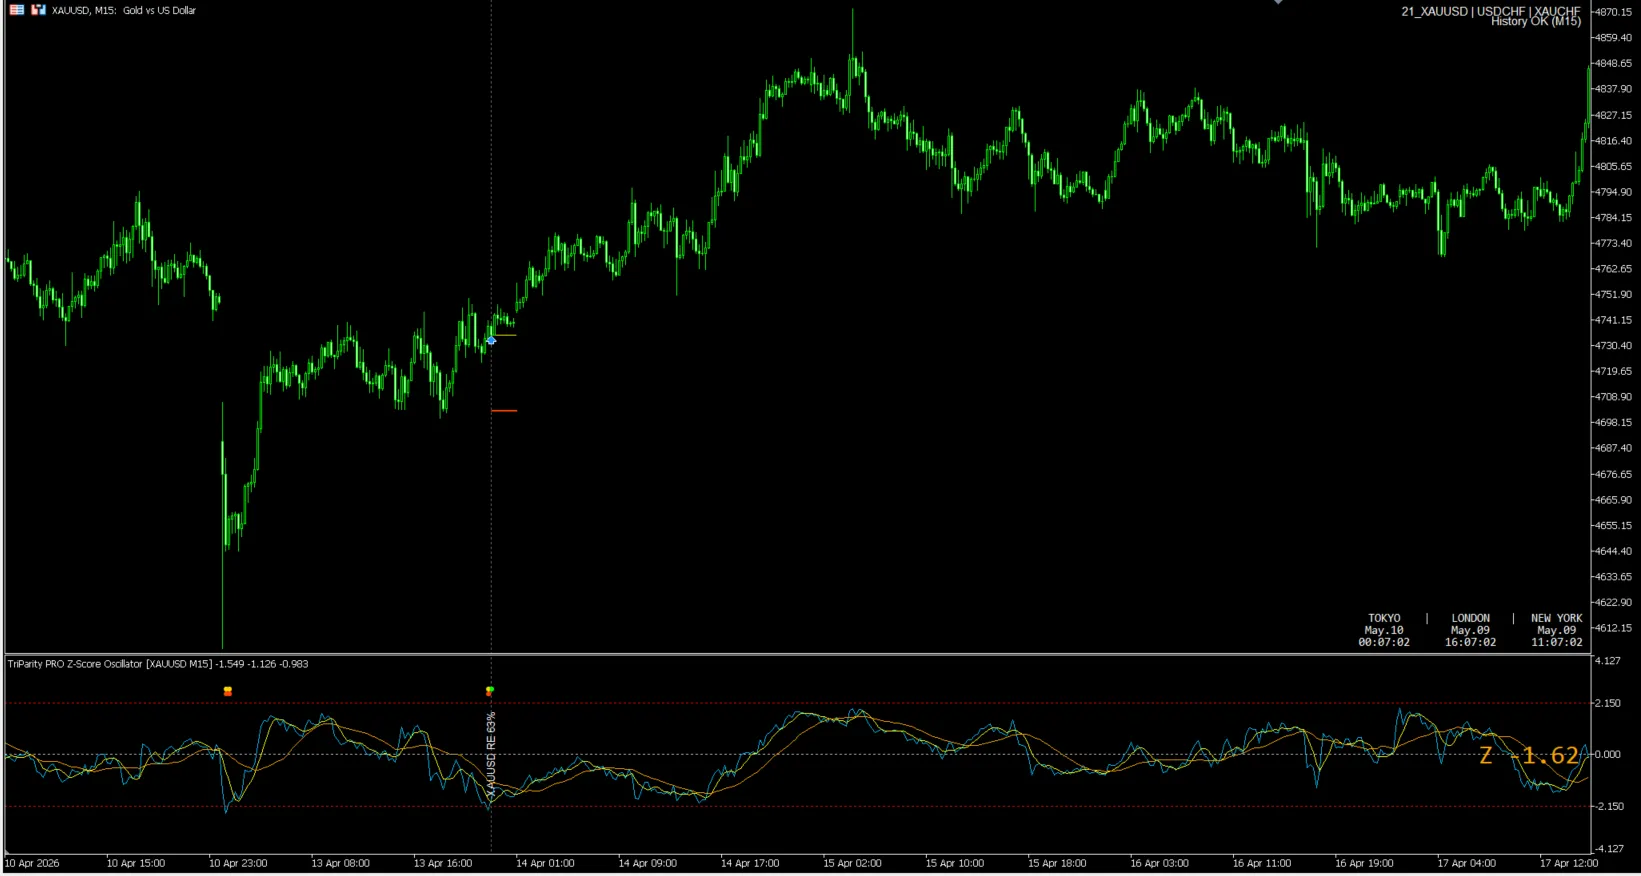The width and height of the screenshot is (1641, 876).
Task: Open the One Click Trading panel icon
Action: pos(38,10)
